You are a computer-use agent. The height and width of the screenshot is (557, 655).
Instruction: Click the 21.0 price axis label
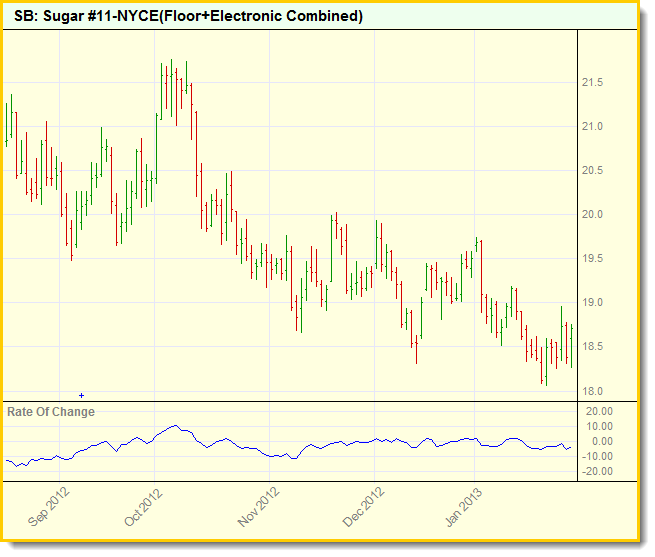(x=592, y=126)
